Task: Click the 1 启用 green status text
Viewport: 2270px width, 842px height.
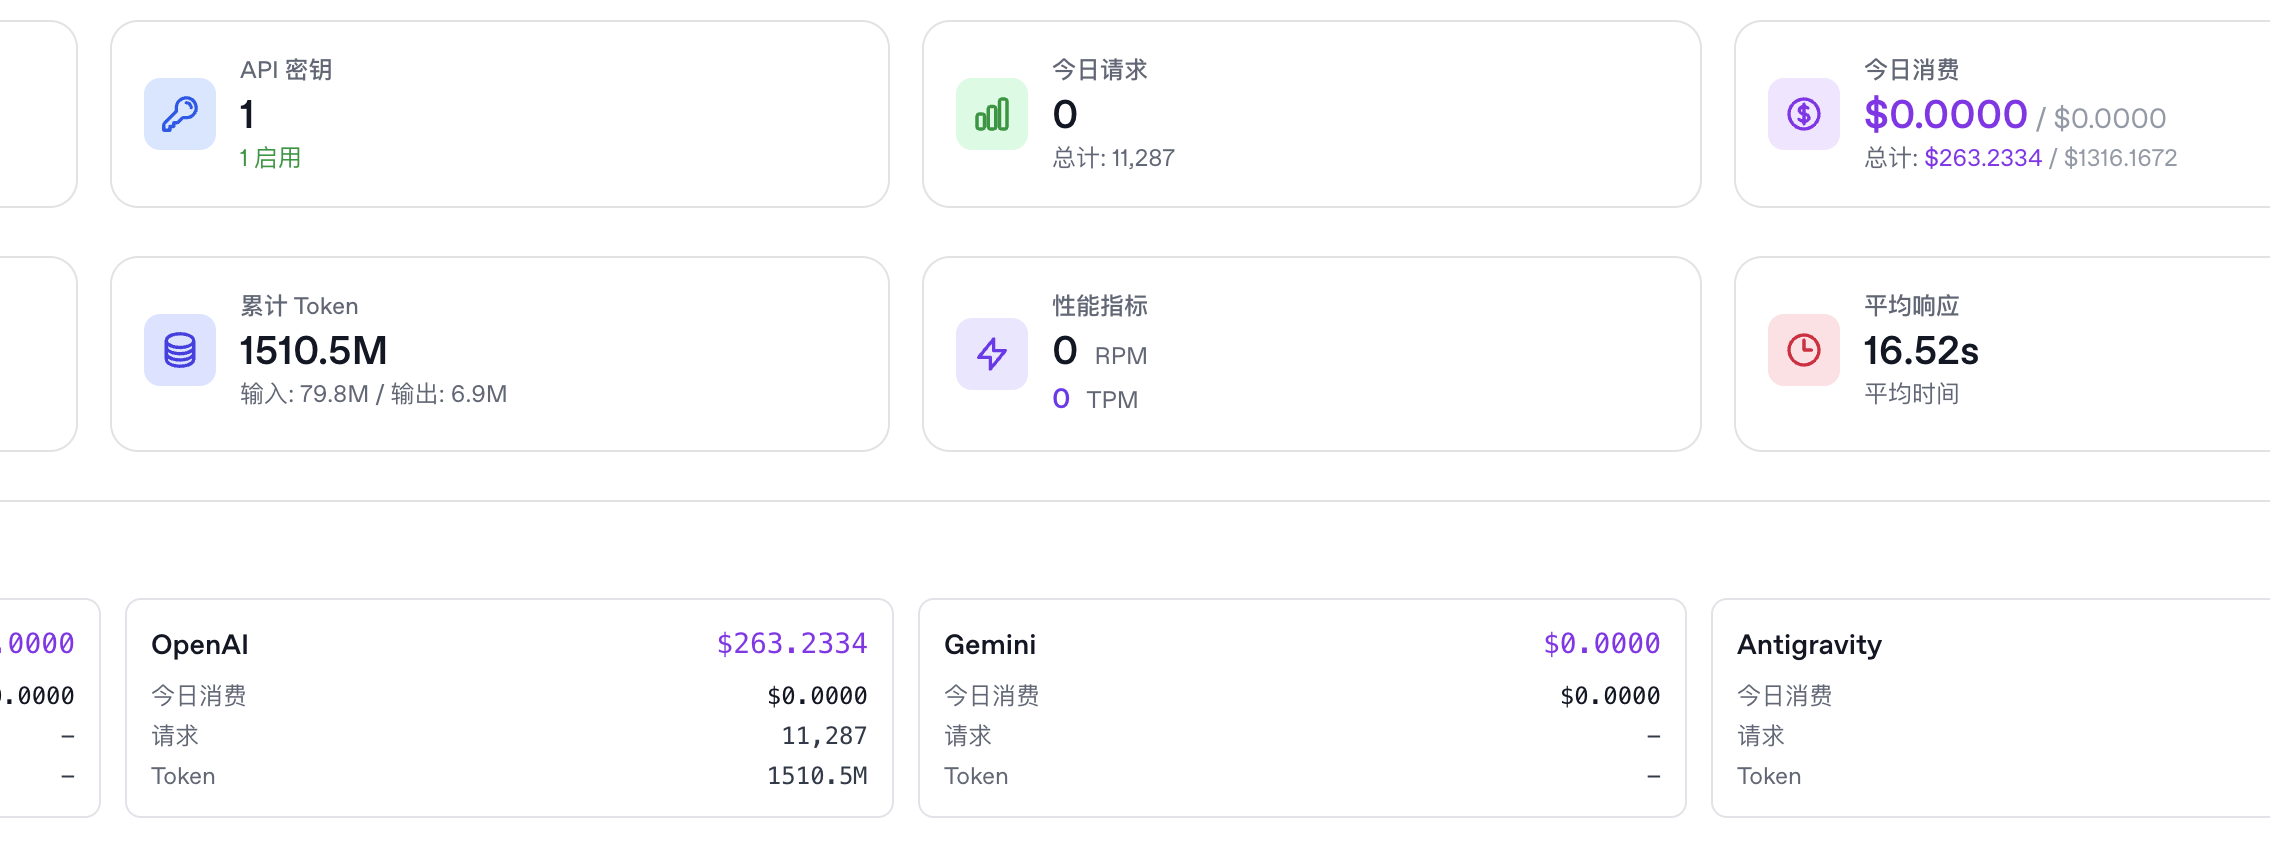Action: click(270, 158)
